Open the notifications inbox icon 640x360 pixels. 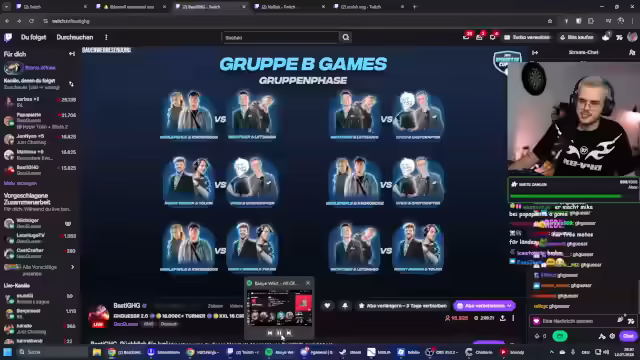(480, 37)
